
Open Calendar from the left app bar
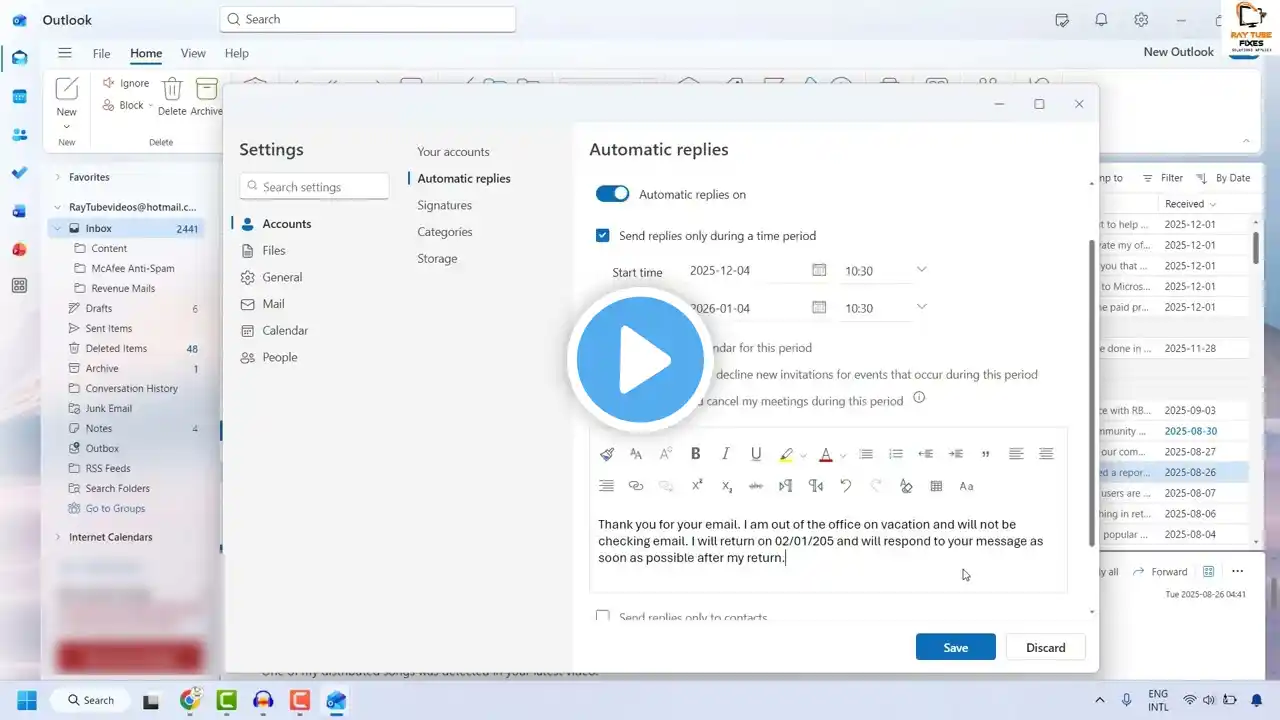pos(19,96)
